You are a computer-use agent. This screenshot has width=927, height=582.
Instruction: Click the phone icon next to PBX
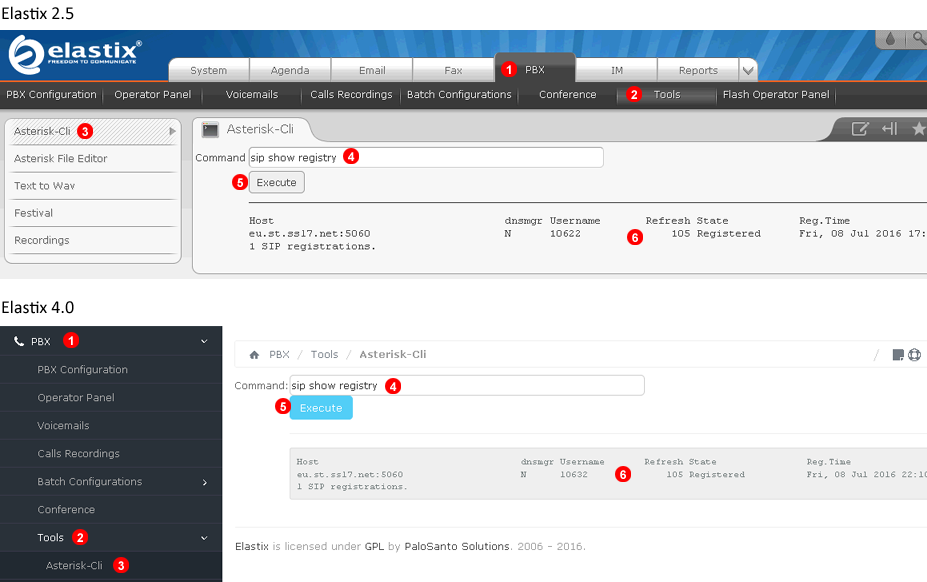pos(19,341)
